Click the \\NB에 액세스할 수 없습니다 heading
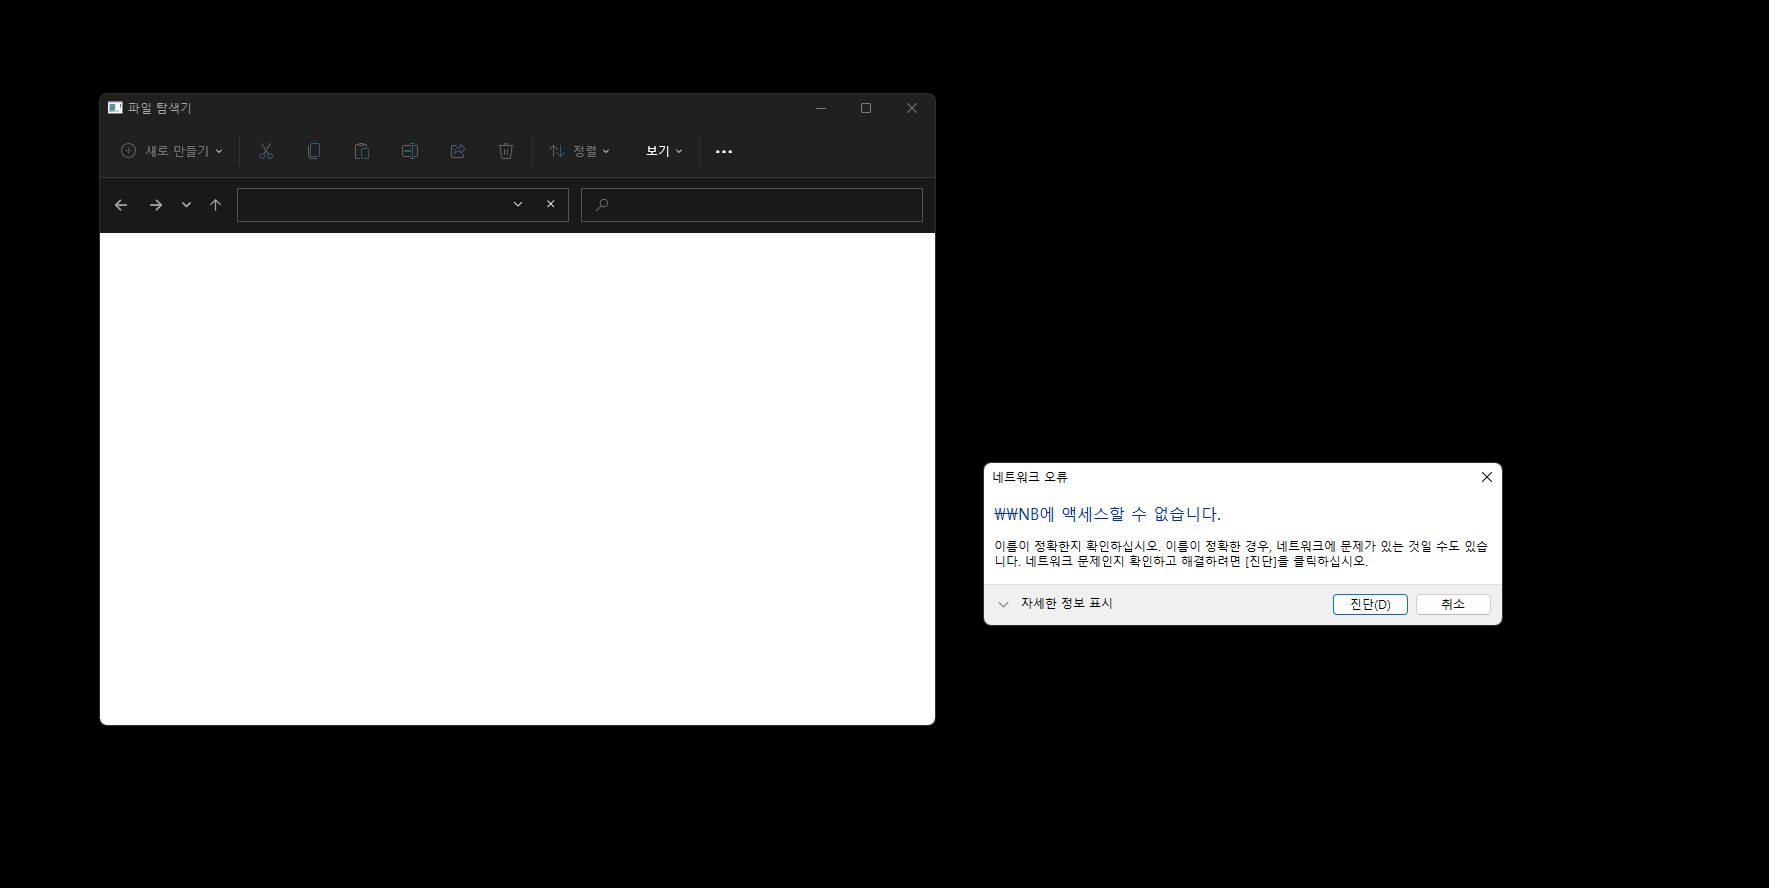 tap(1107, 514)
